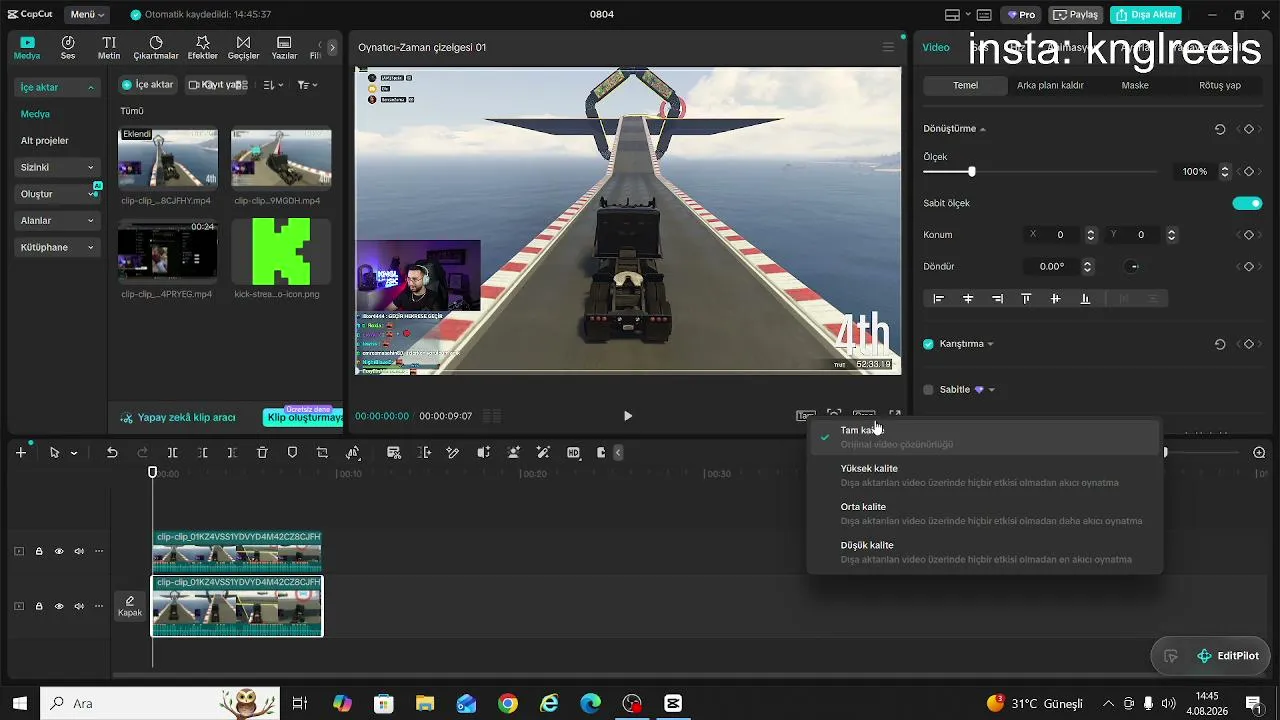
Task: Lock the lower timeline track
Action: coord(39,606)
